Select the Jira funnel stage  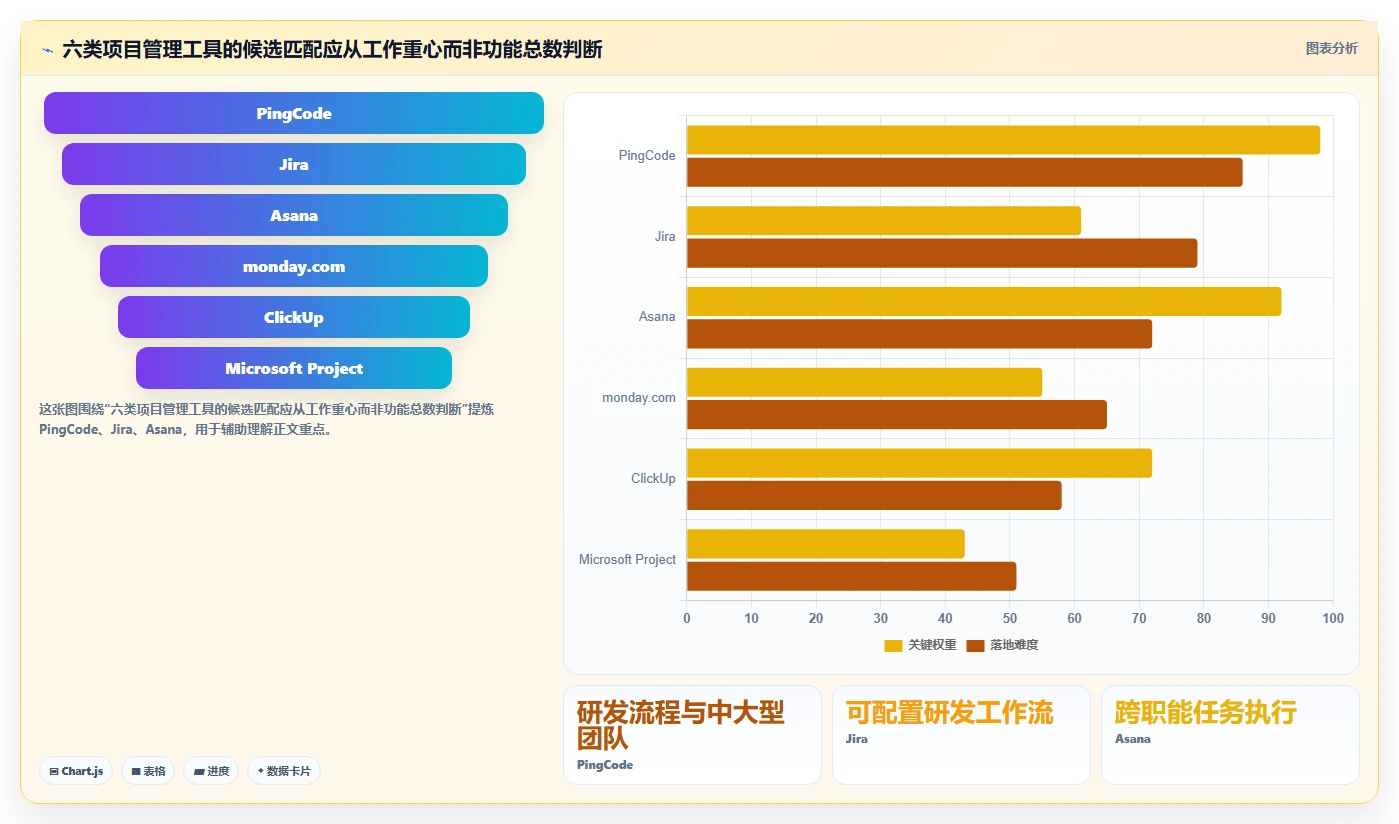[294, 164]
